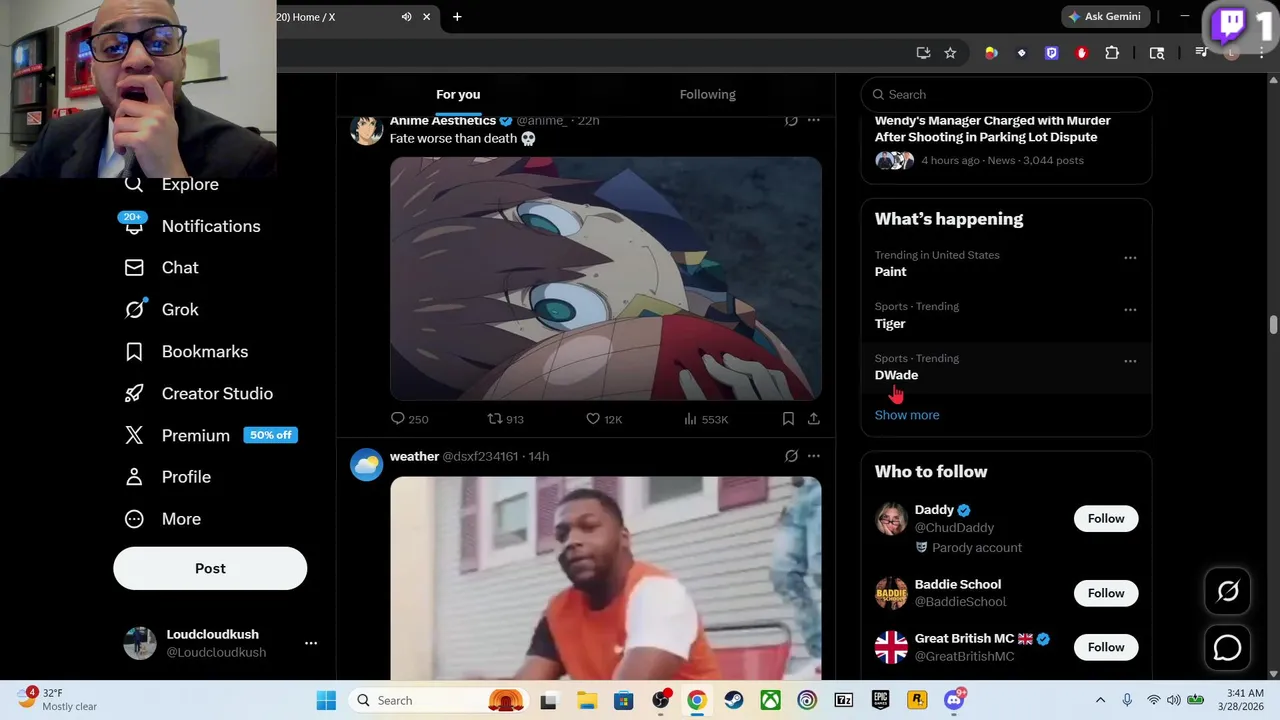Viewport: 1280px width, 720px height.
Task: Open Discord from the taskbar
Action: click(954, 700)
